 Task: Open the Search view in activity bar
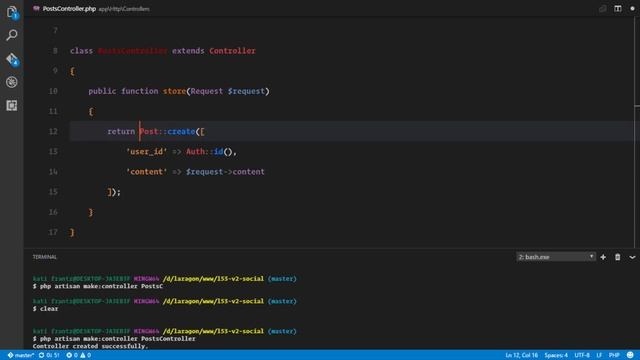click(12, 36)
